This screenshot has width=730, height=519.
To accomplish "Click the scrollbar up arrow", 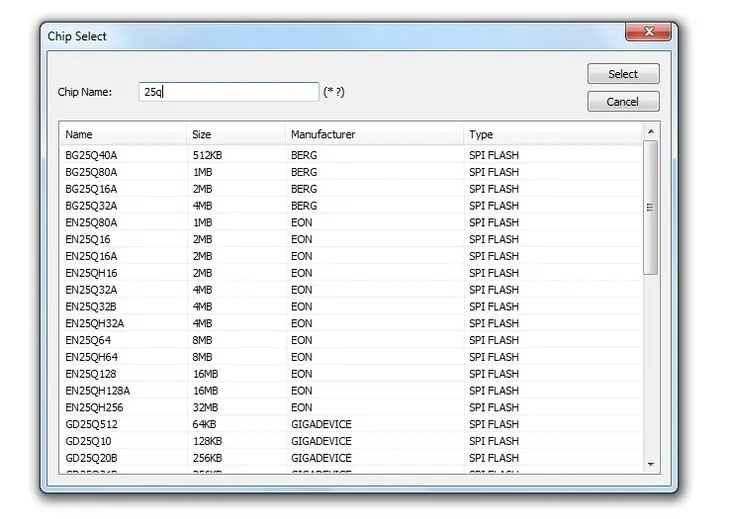I will click(x=651, y=132).
